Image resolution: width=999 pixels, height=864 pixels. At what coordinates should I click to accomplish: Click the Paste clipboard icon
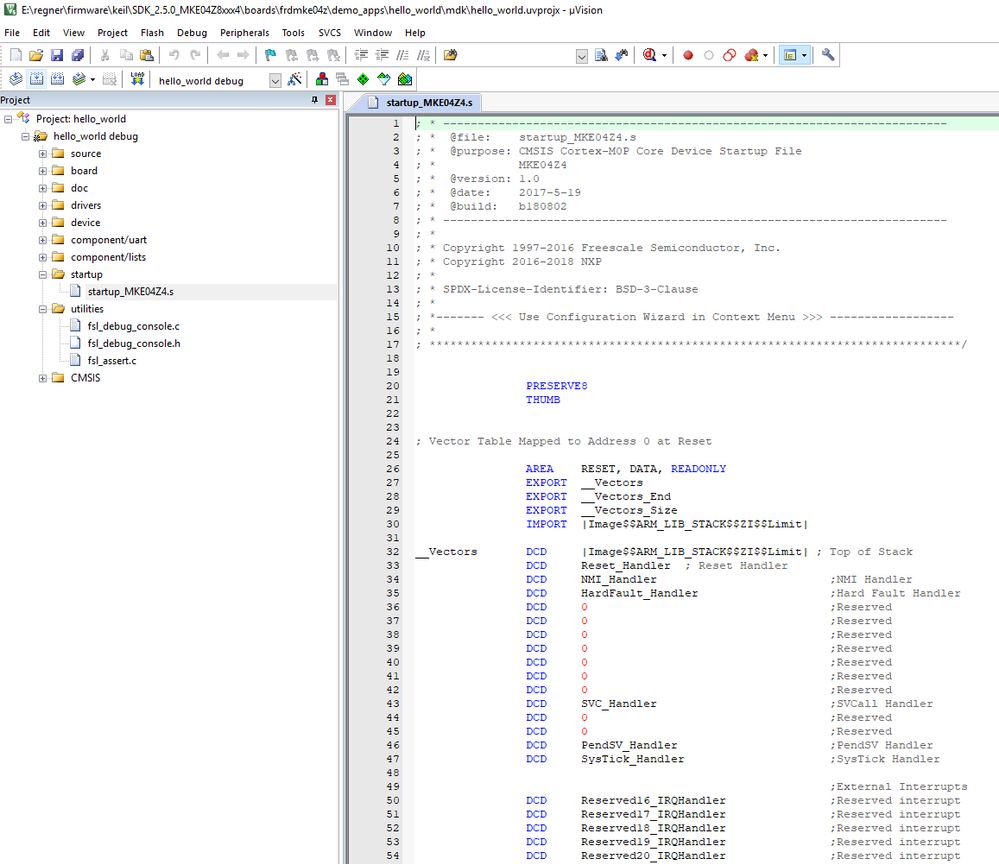[147, 55]
